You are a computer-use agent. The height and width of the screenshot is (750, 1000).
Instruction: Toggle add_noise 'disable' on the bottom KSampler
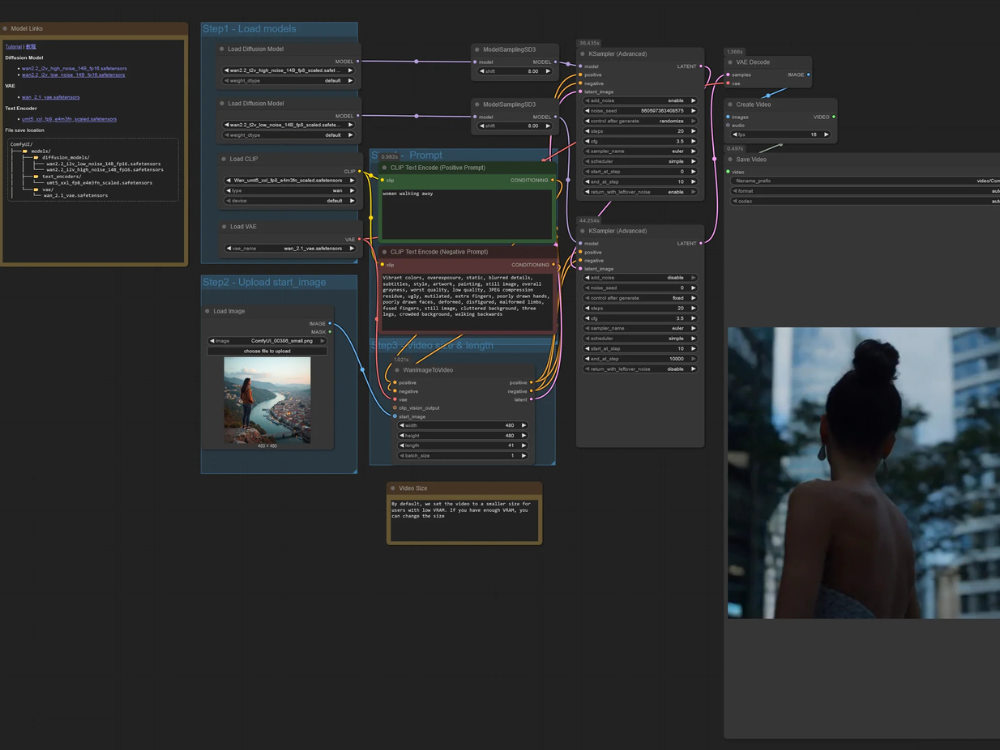pos(640,277)
